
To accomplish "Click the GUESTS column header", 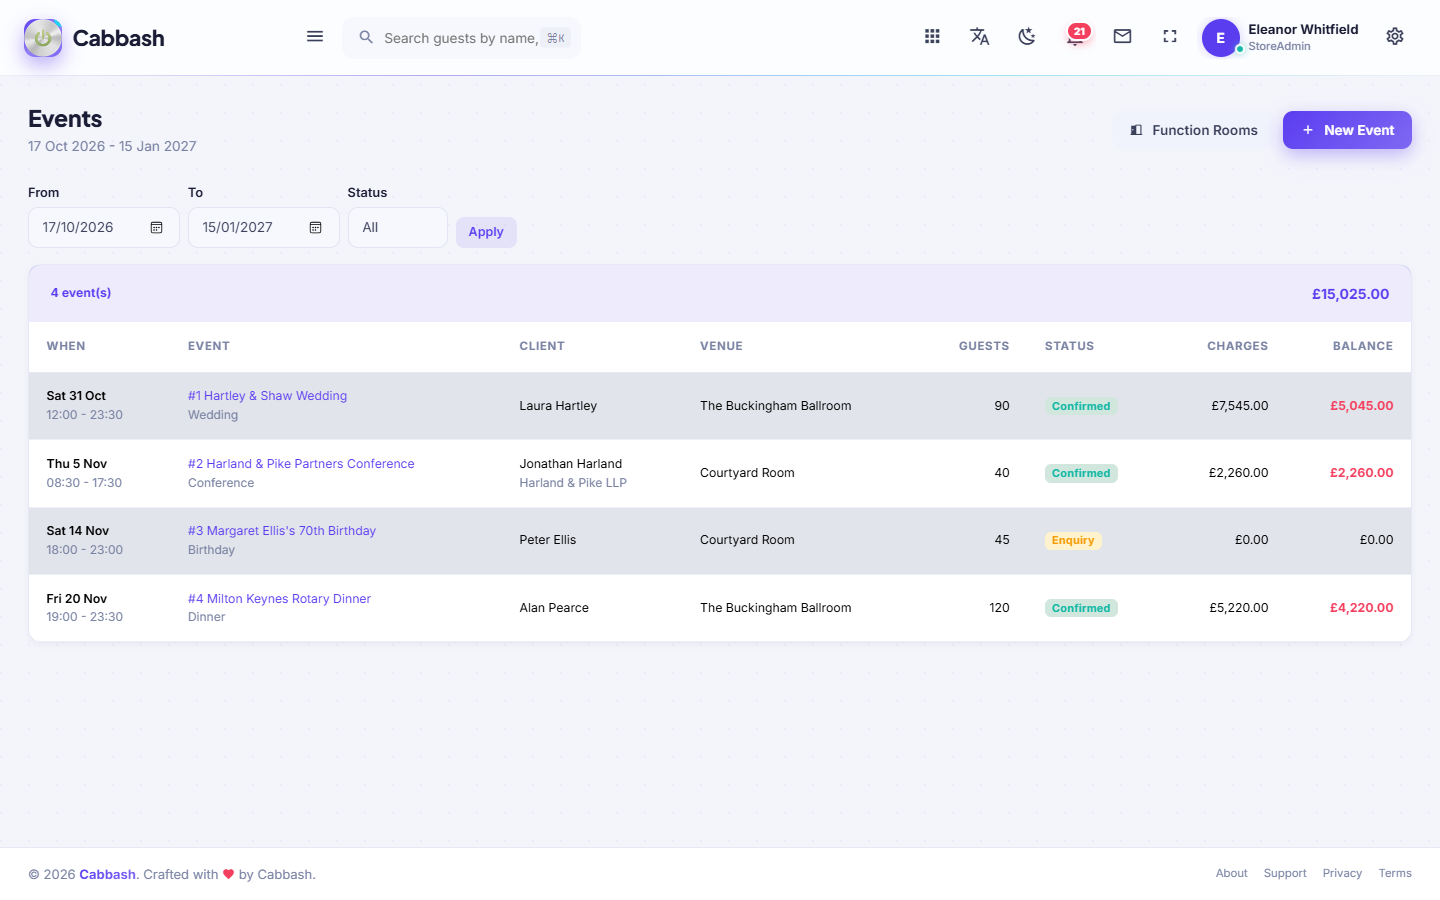I will pyautogui.click(x=984, y=346).
